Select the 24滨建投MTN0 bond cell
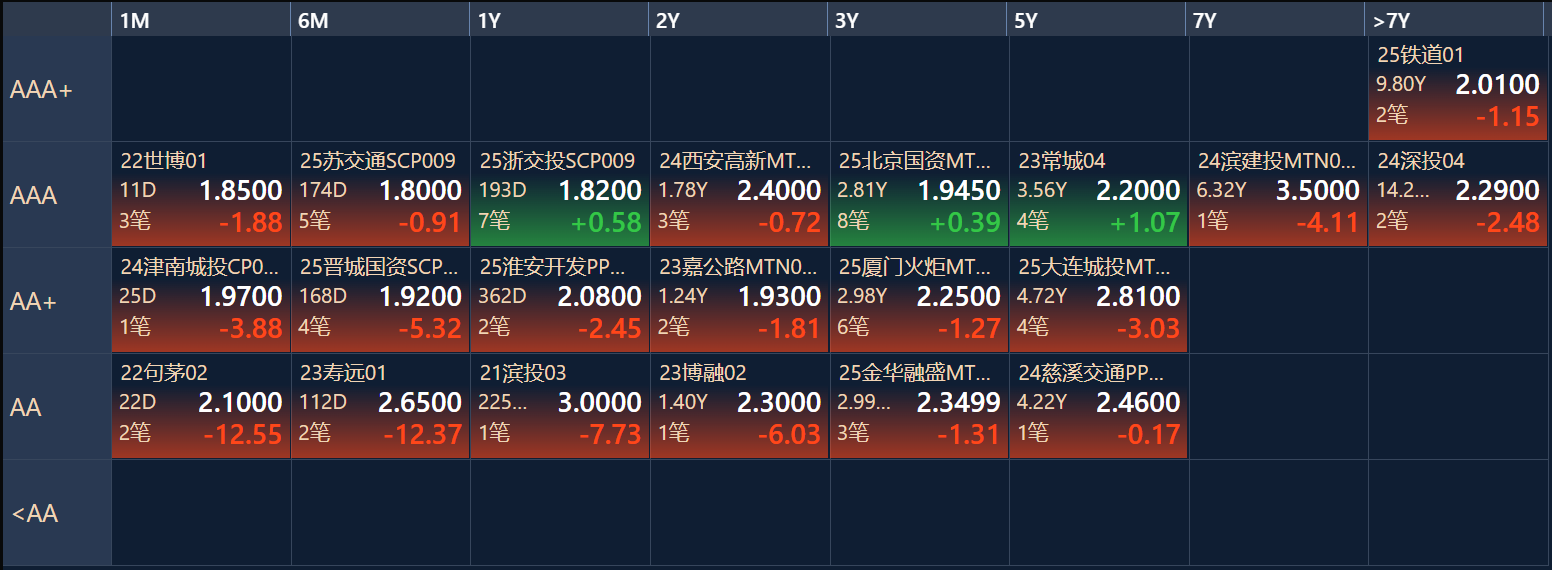Viewport: 1552px width, 570px height. (x=1278, y=195)
